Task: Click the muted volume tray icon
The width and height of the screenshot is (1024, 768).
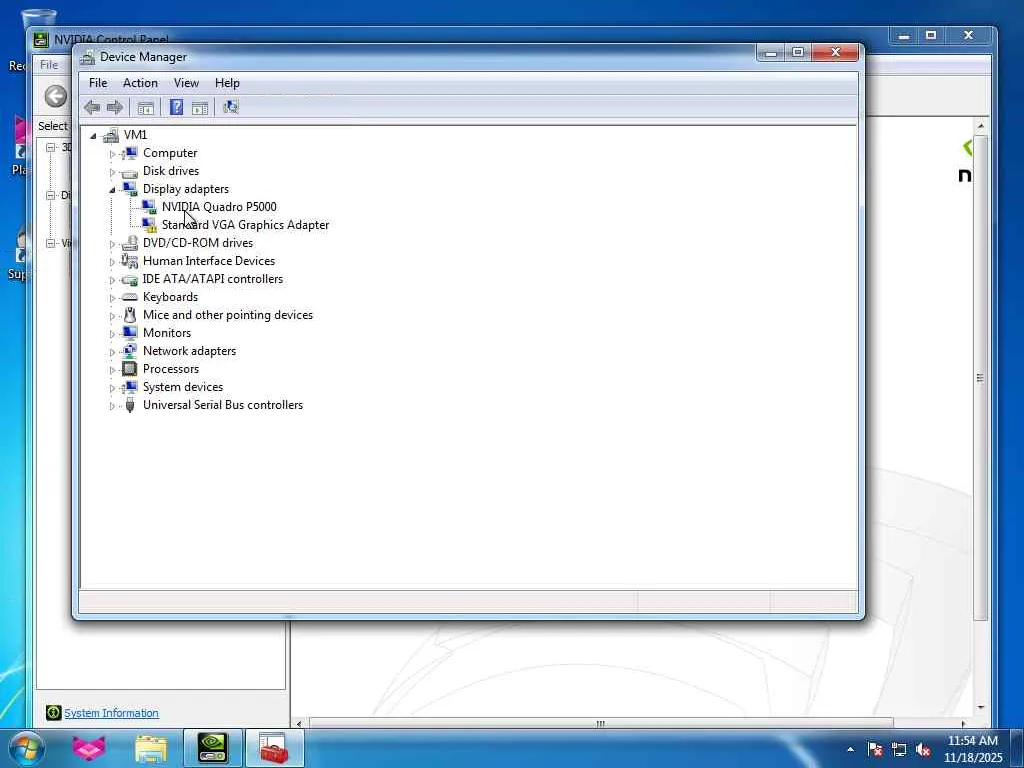Action: [923, 750]
